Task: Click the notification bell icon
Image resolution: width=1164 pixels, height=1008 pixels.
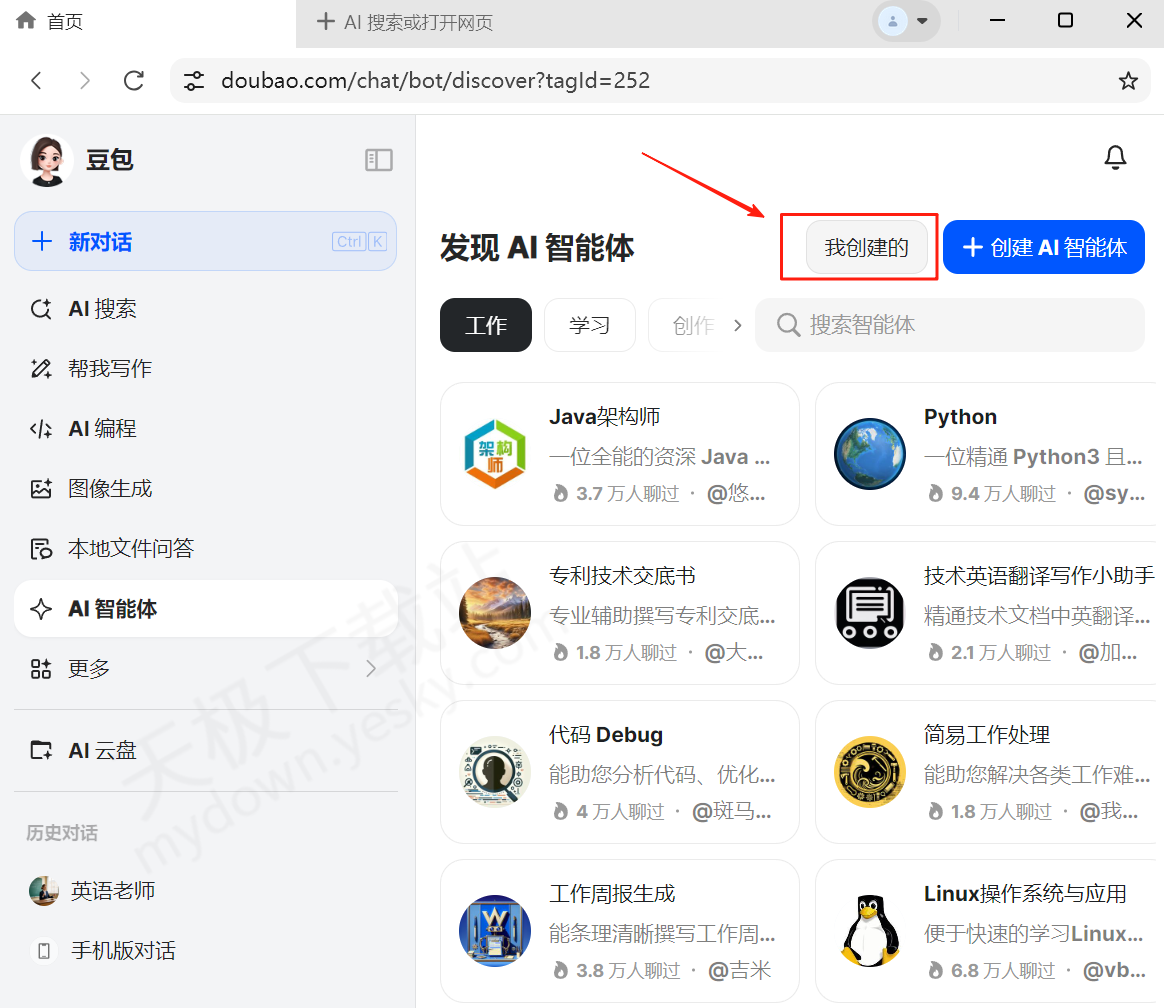Action: click(x=1115, y=157)
